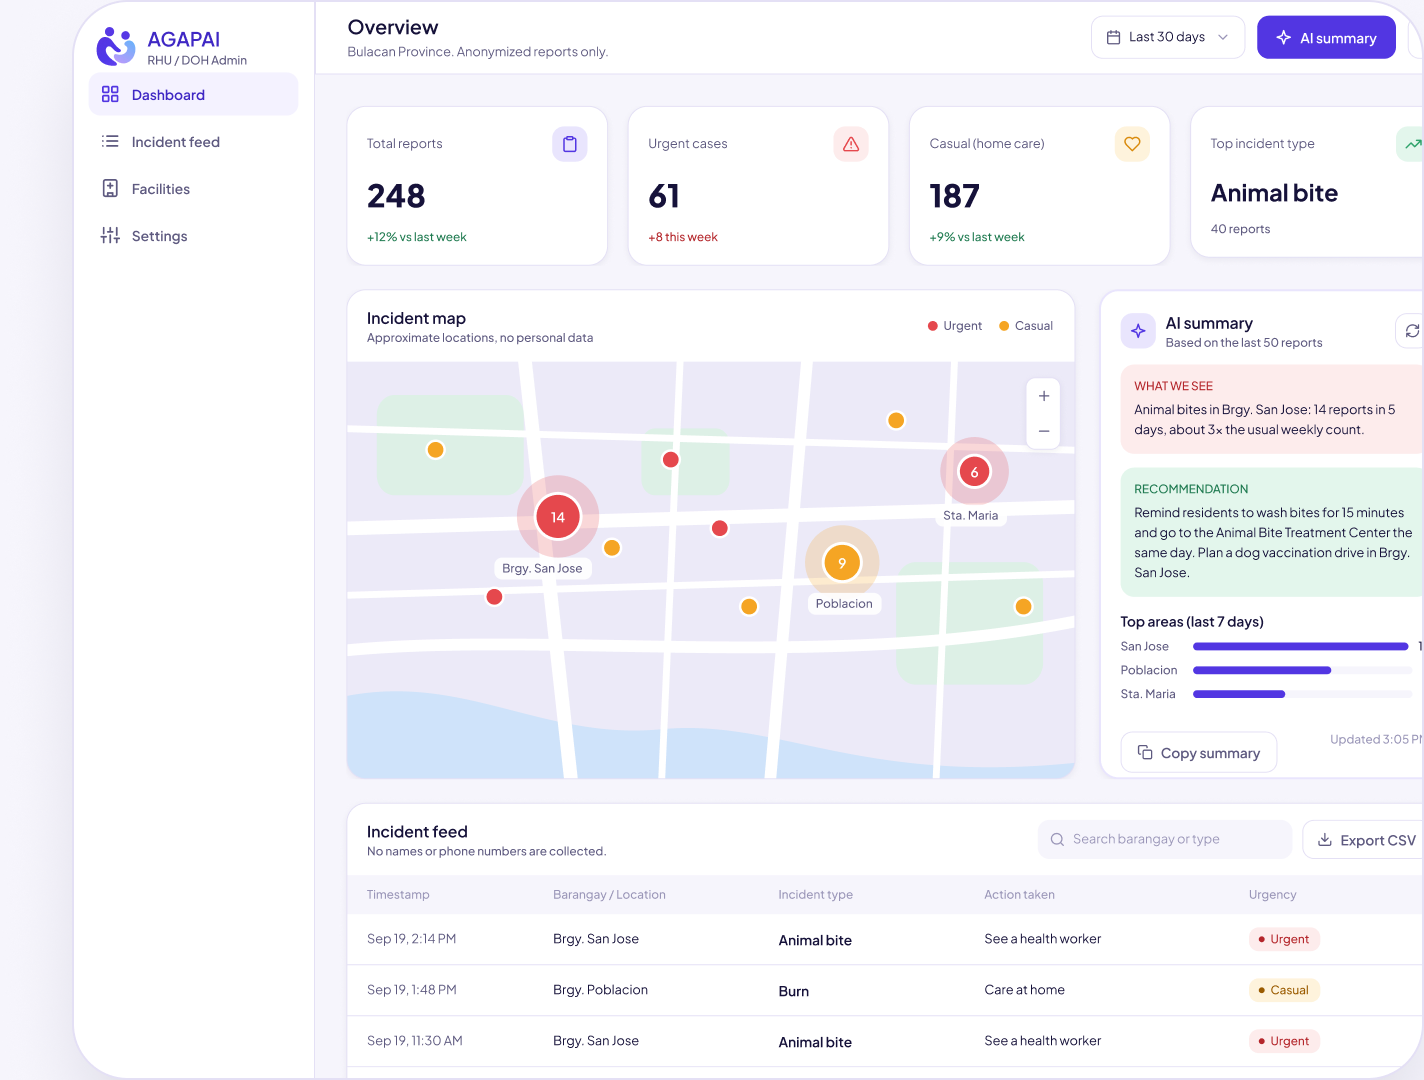Click the Care at home action cell
1424x1080 pixels.
[x=1024, y=990]
